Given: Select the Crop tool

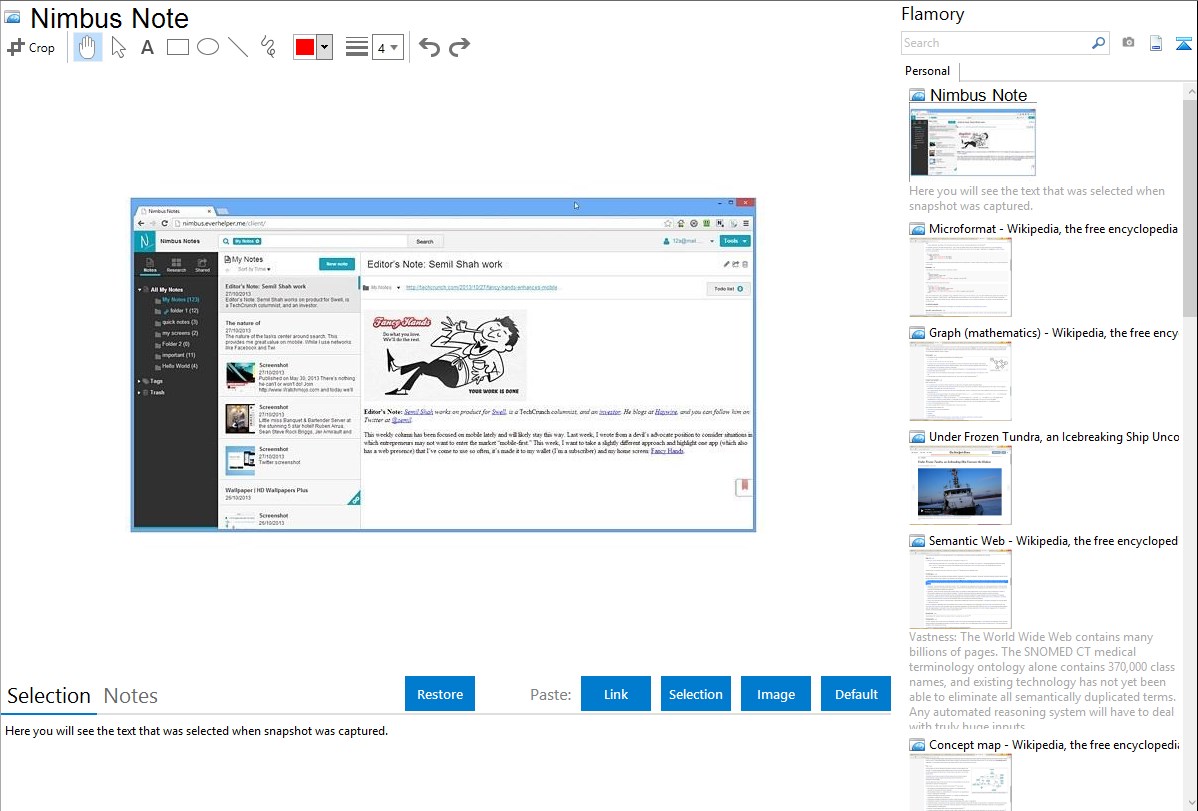Looking at the screenshot, I should point(31,47).
